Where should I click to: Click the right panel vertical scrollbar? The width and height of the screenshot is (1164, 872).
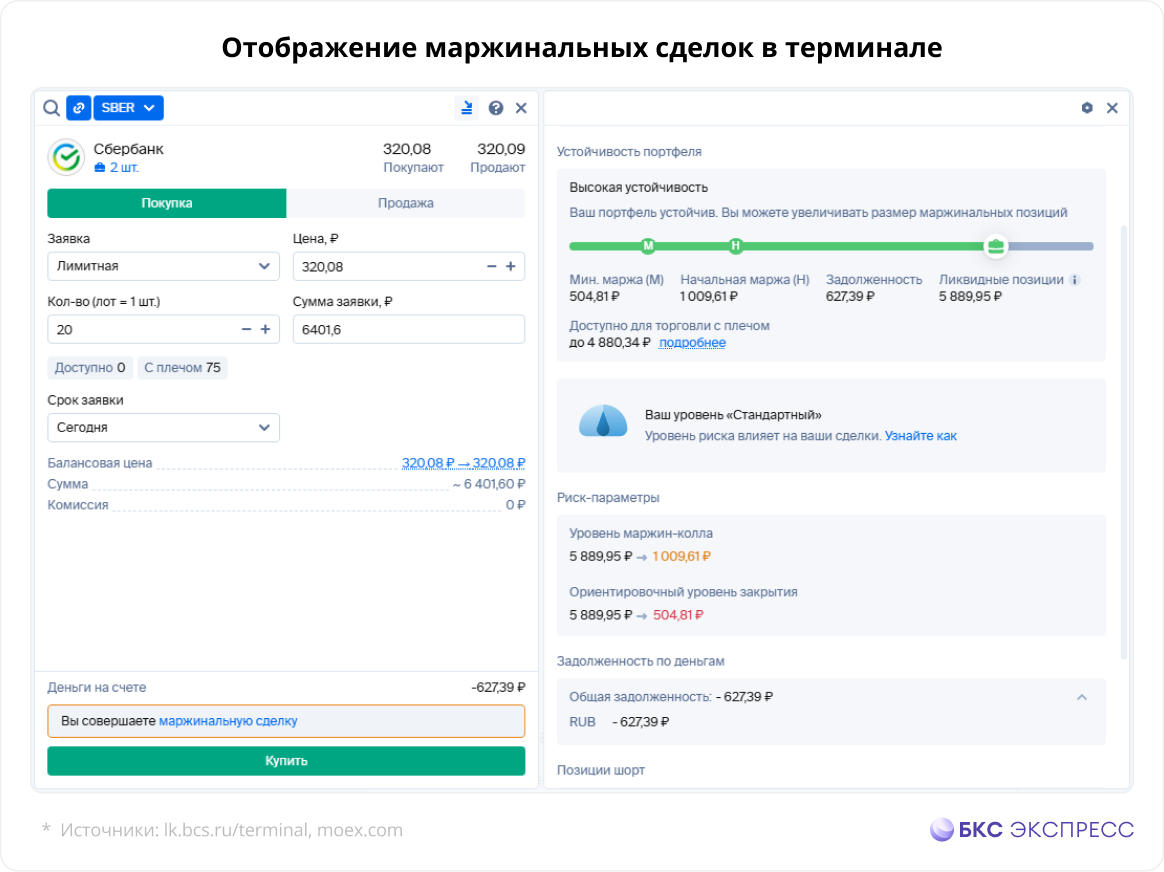pos(1124,442)
